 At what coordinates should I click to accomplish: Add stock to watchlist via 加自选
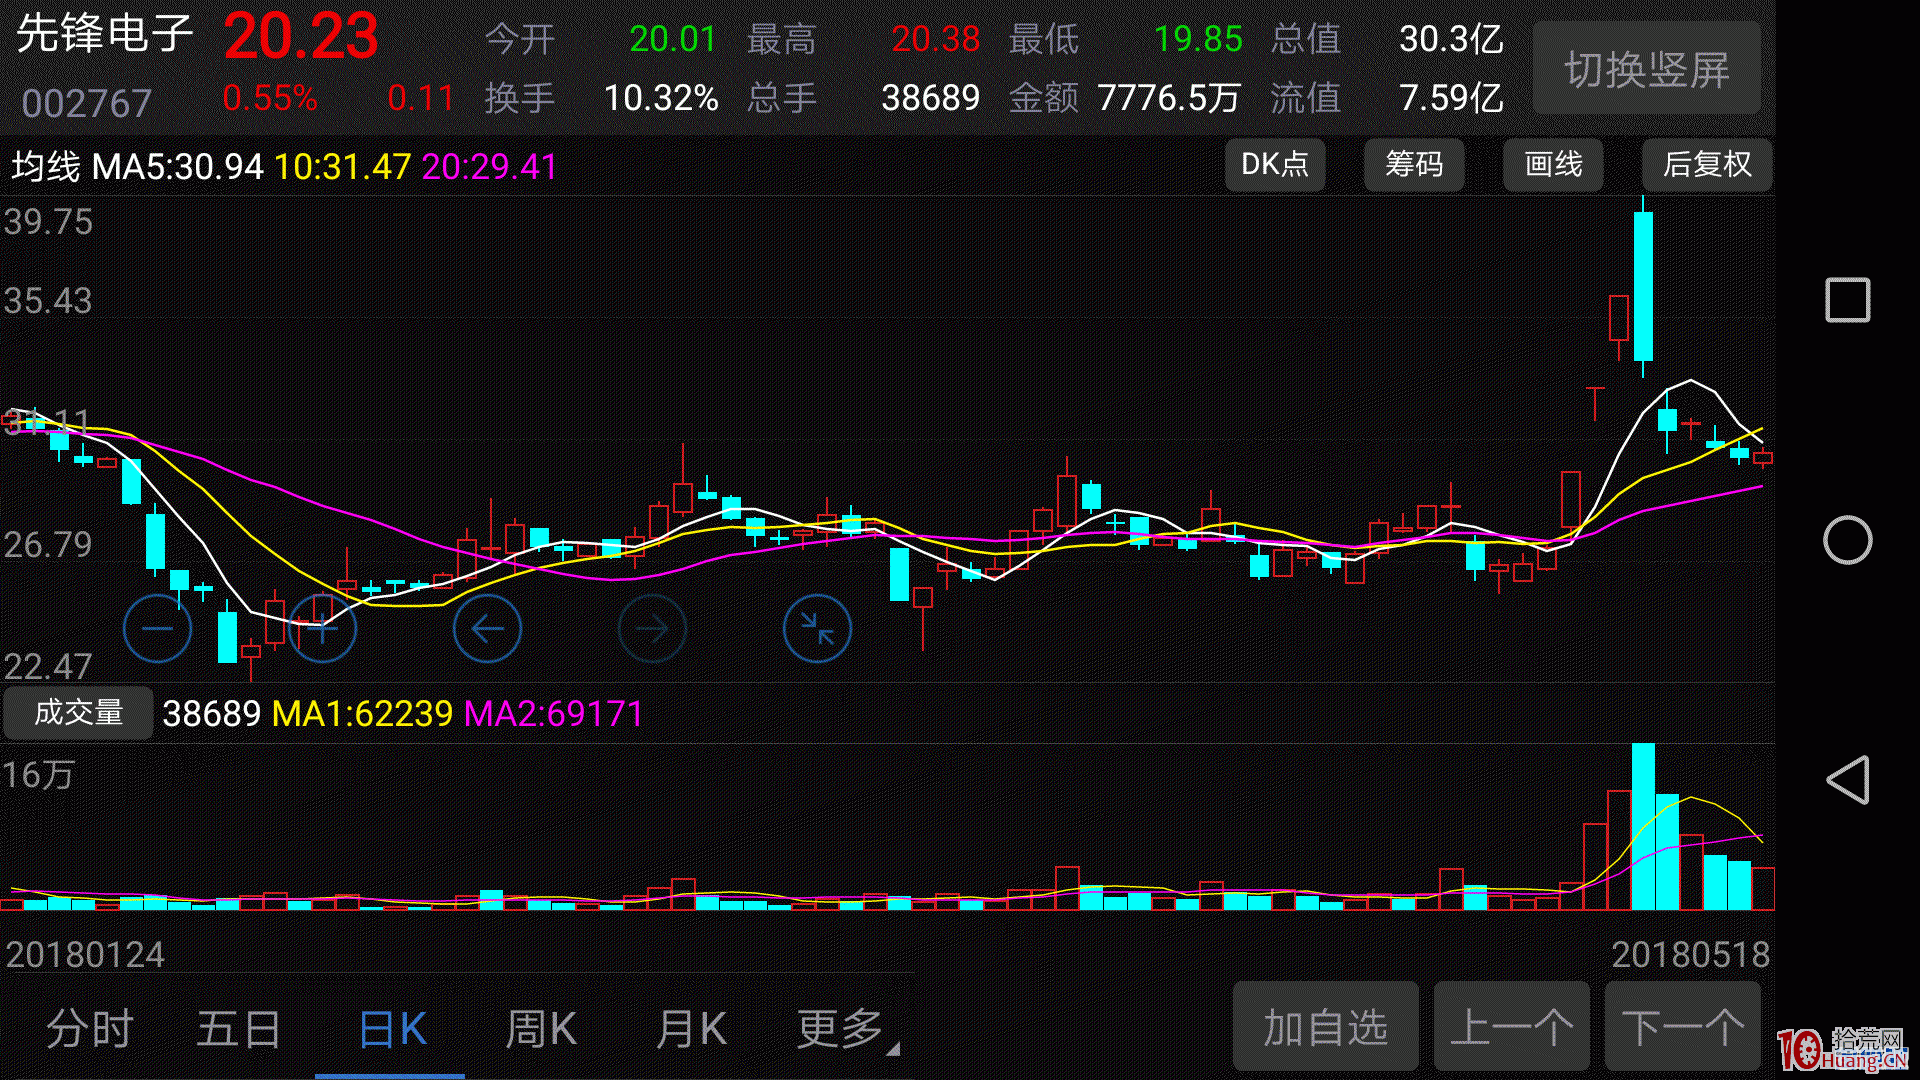coord(1325,1026)
